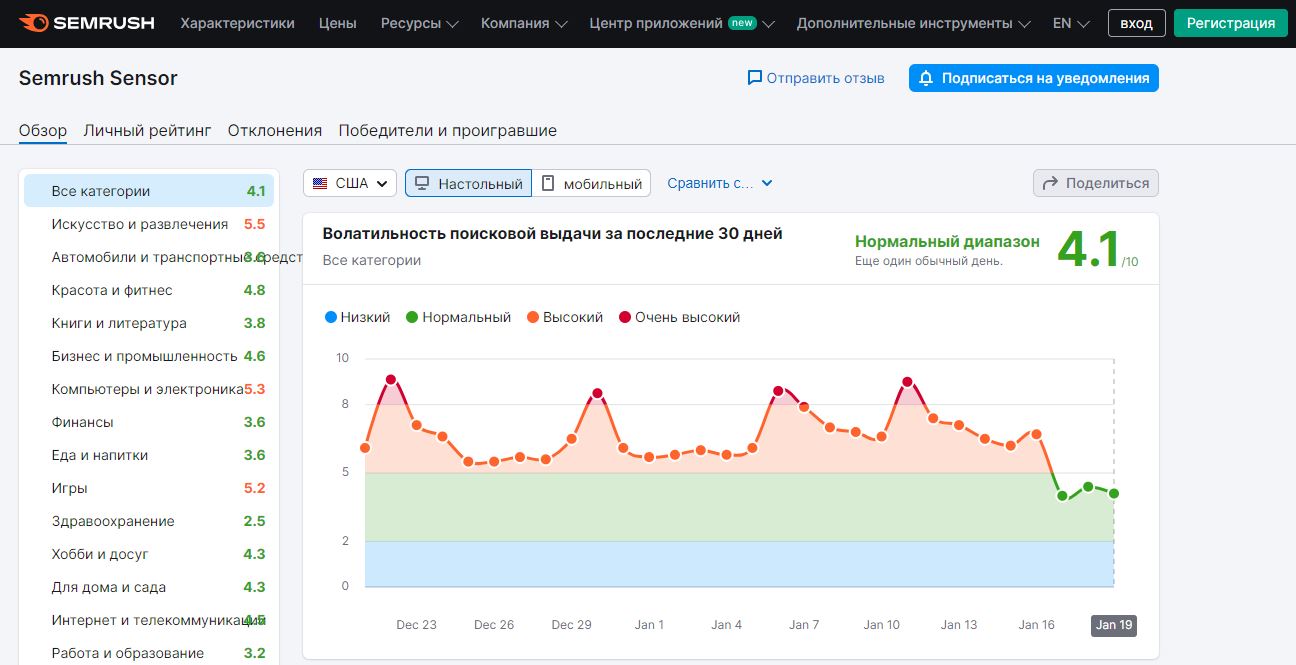This screenshot has width=1296, height=665.
Task: Click the share arrow icon
Action: tap(1050, 183)
